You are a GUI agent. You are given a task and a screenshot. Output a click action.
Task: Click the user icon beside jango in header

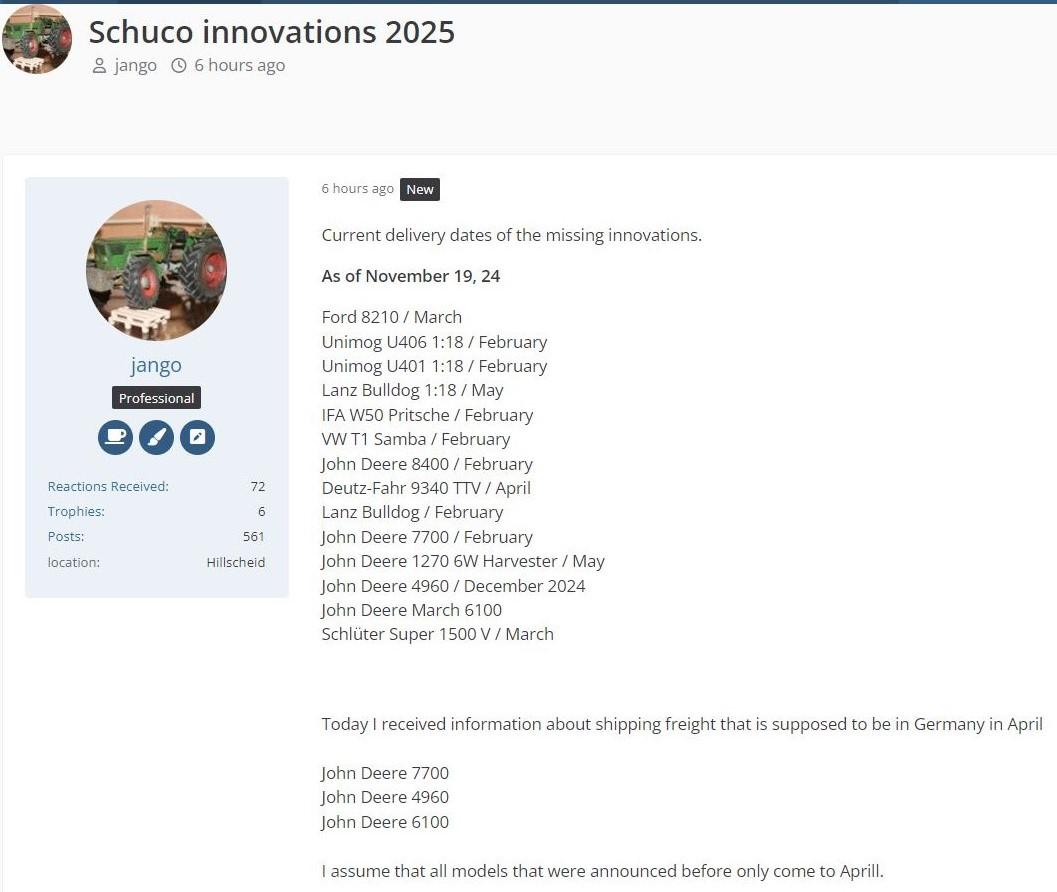pos(98,65)
